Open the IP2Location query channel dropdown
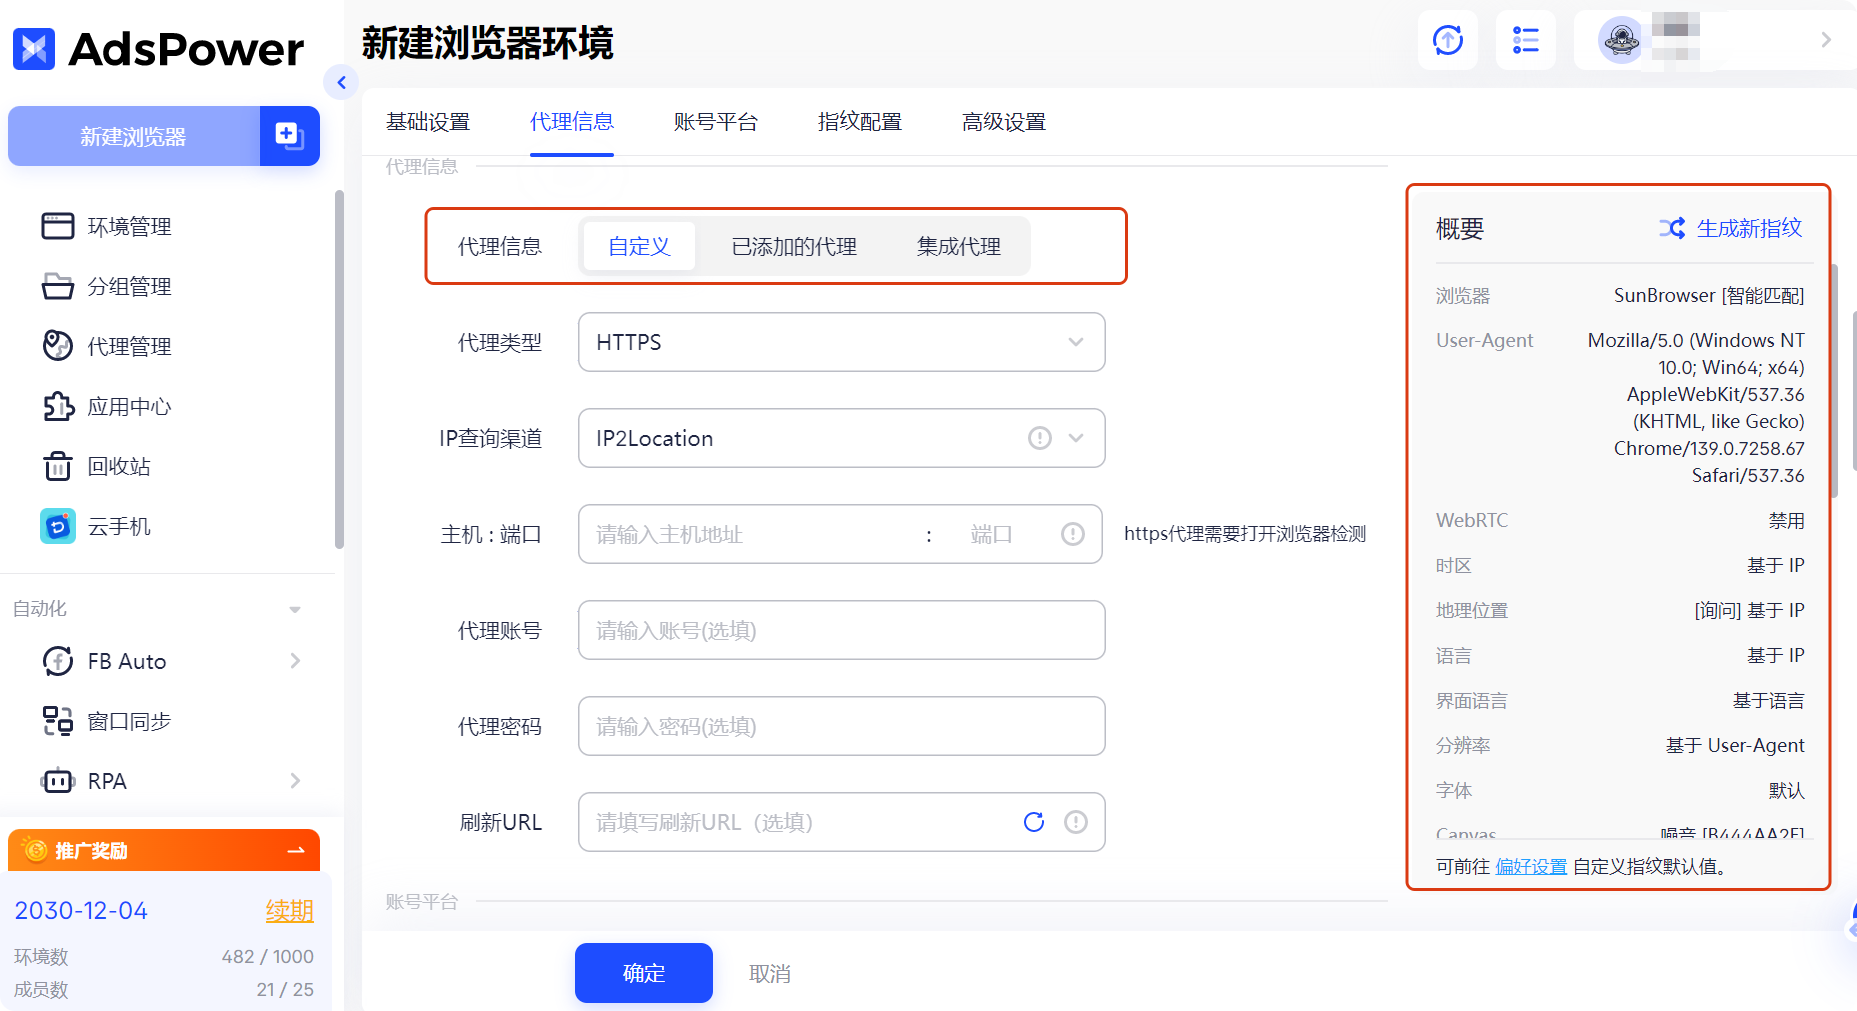This screenshot has width=1857, height=1011. [x=1076, y=438]
